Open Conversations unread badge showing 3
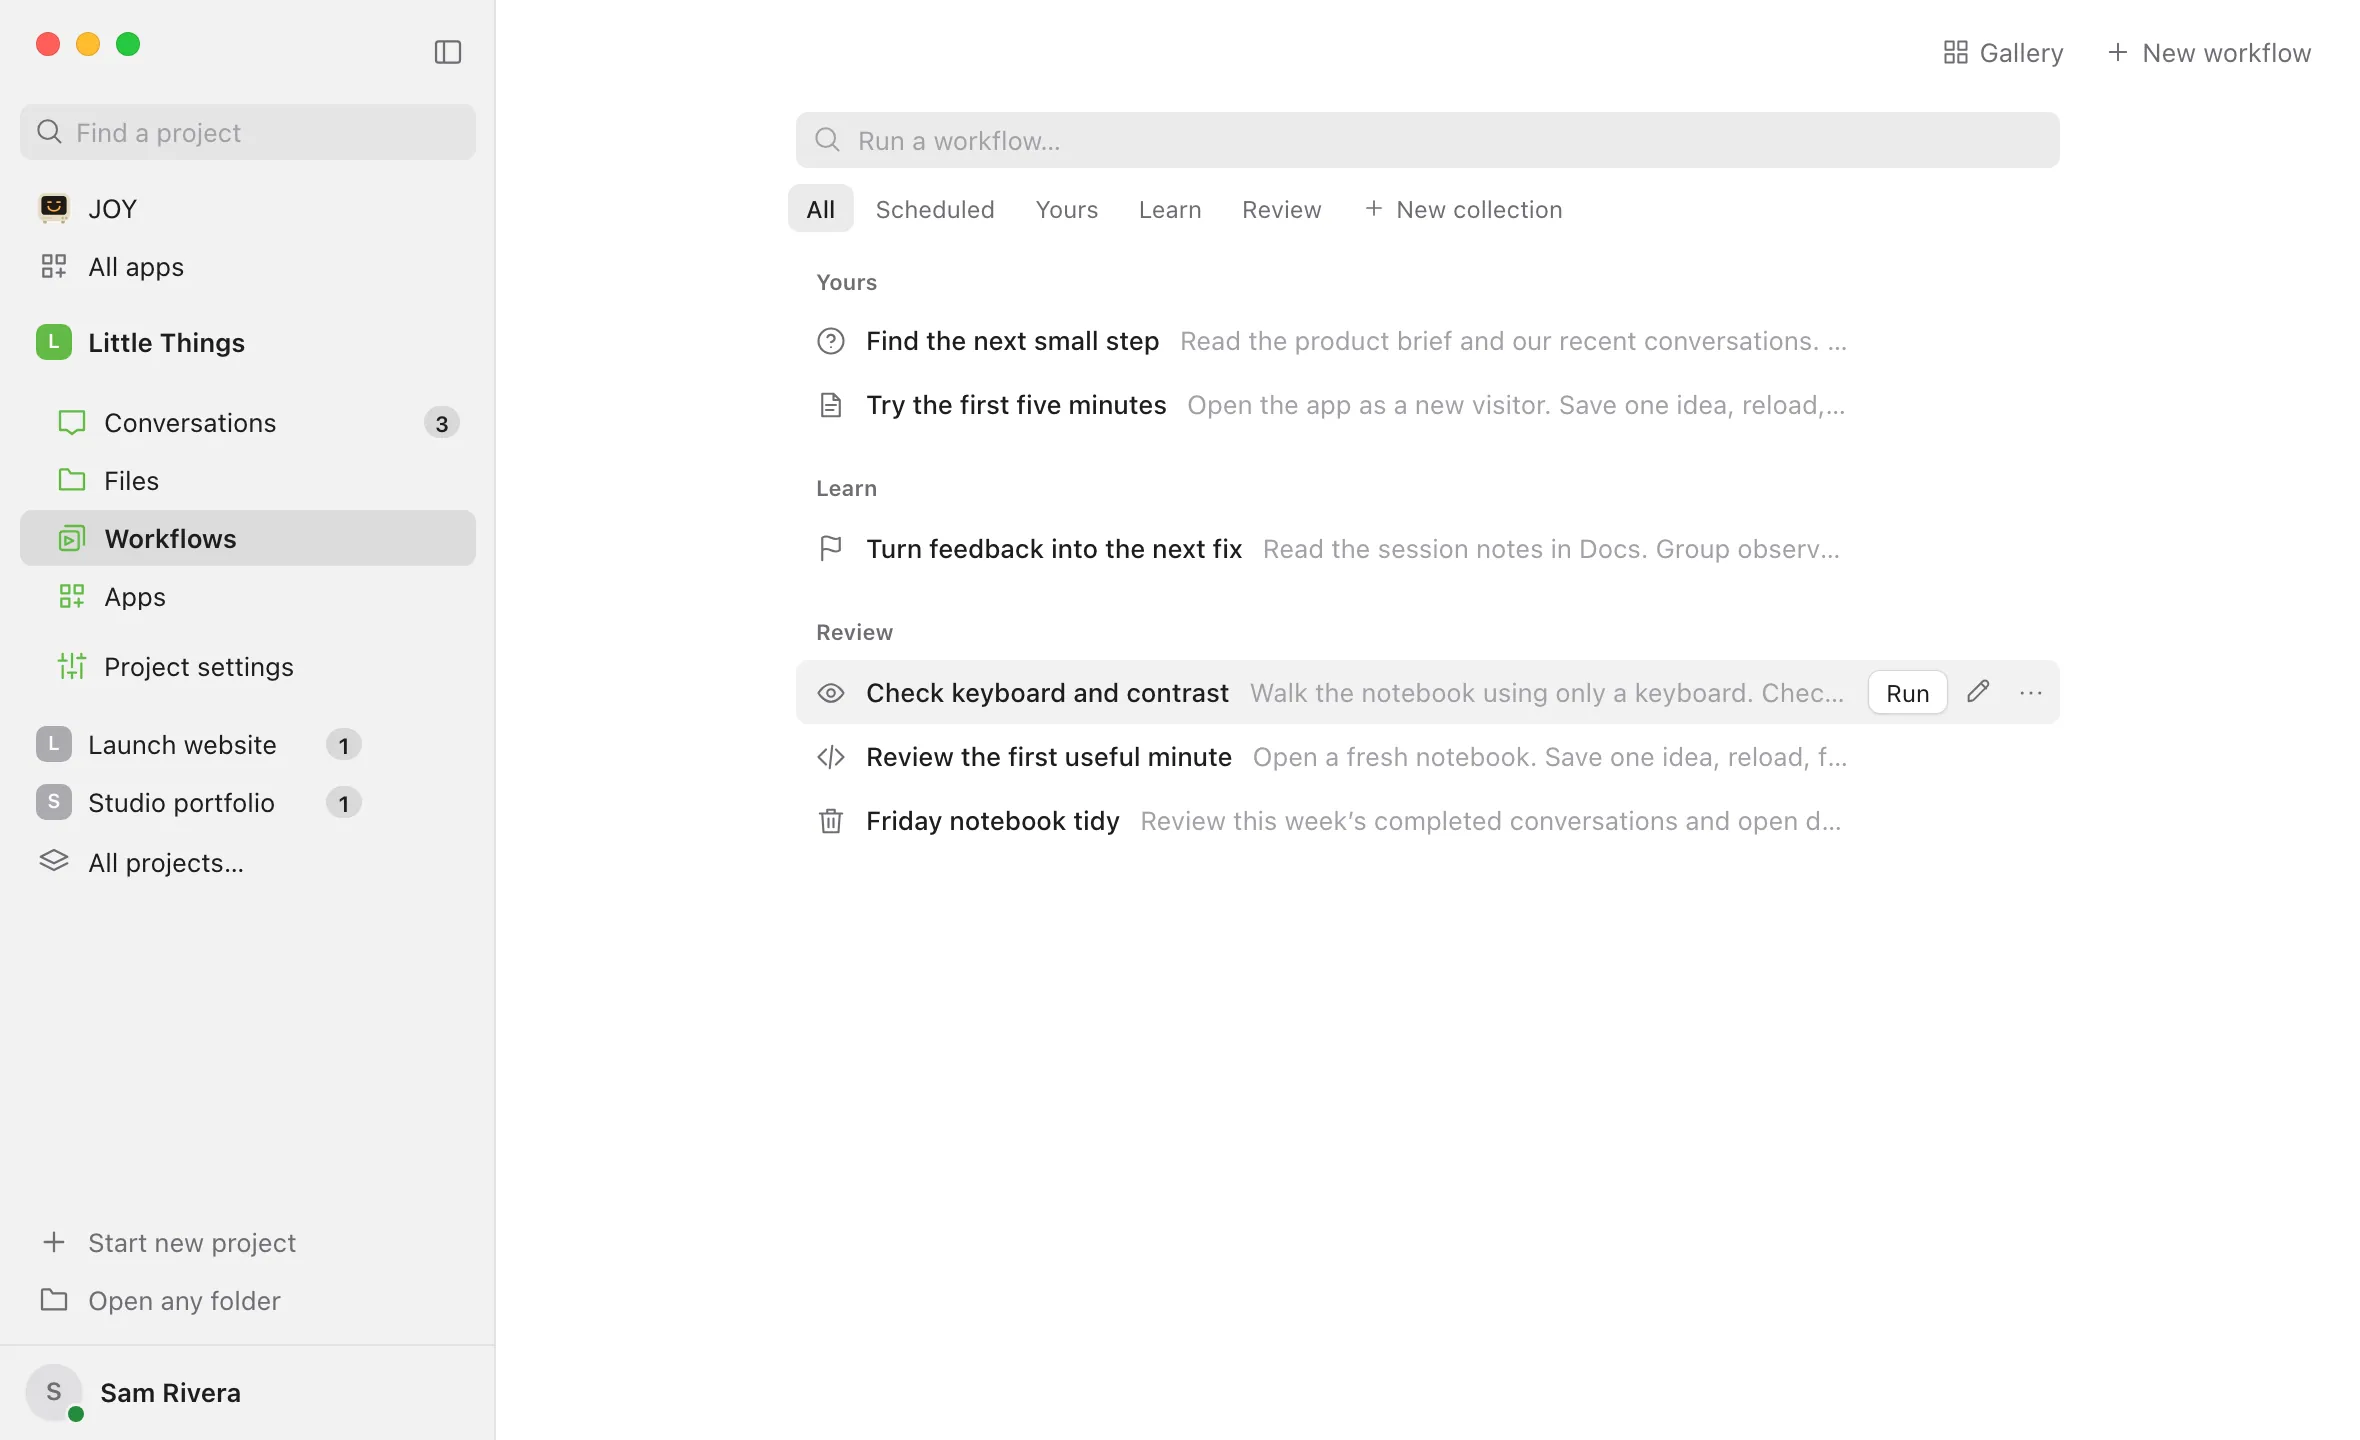2360x1440 pixels. tap(441, 422)
